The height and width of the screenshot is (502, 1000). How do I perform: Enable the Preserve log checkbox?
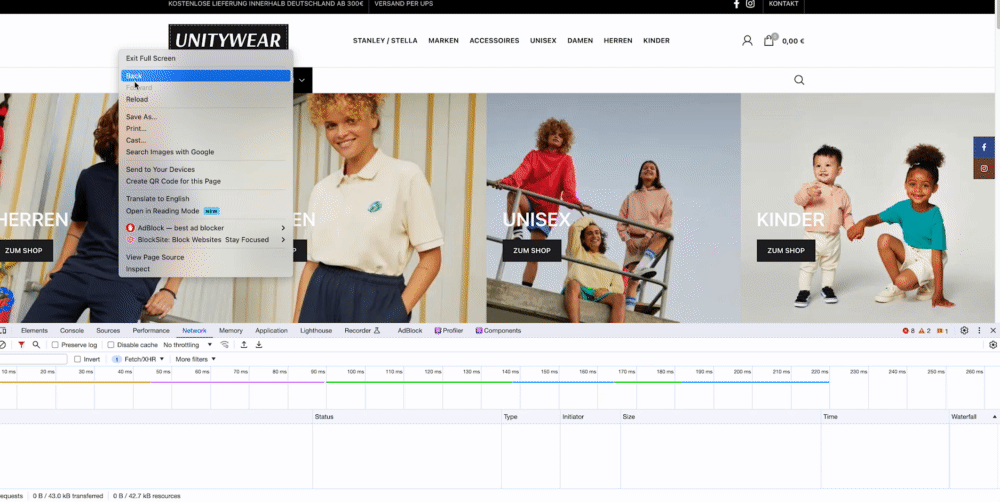point(55,344)
